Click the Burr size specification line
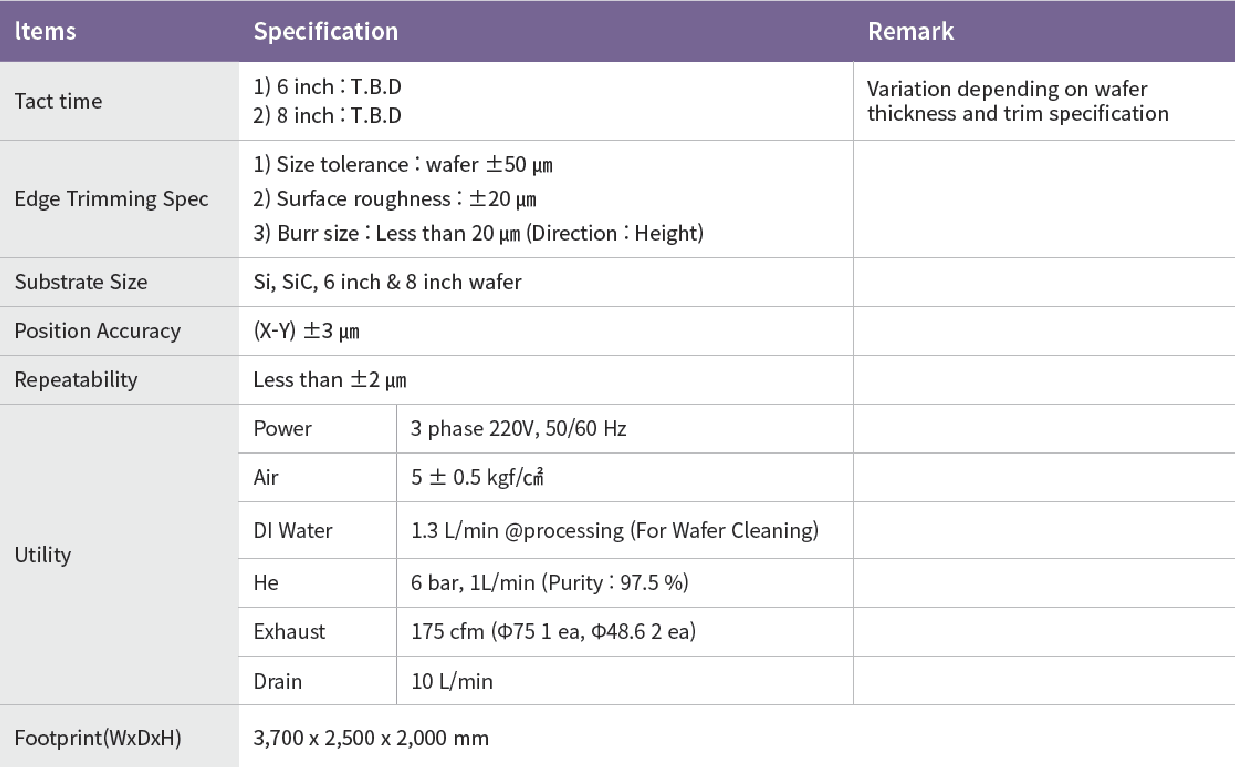 pyautogui.click(x=479, y=233)
